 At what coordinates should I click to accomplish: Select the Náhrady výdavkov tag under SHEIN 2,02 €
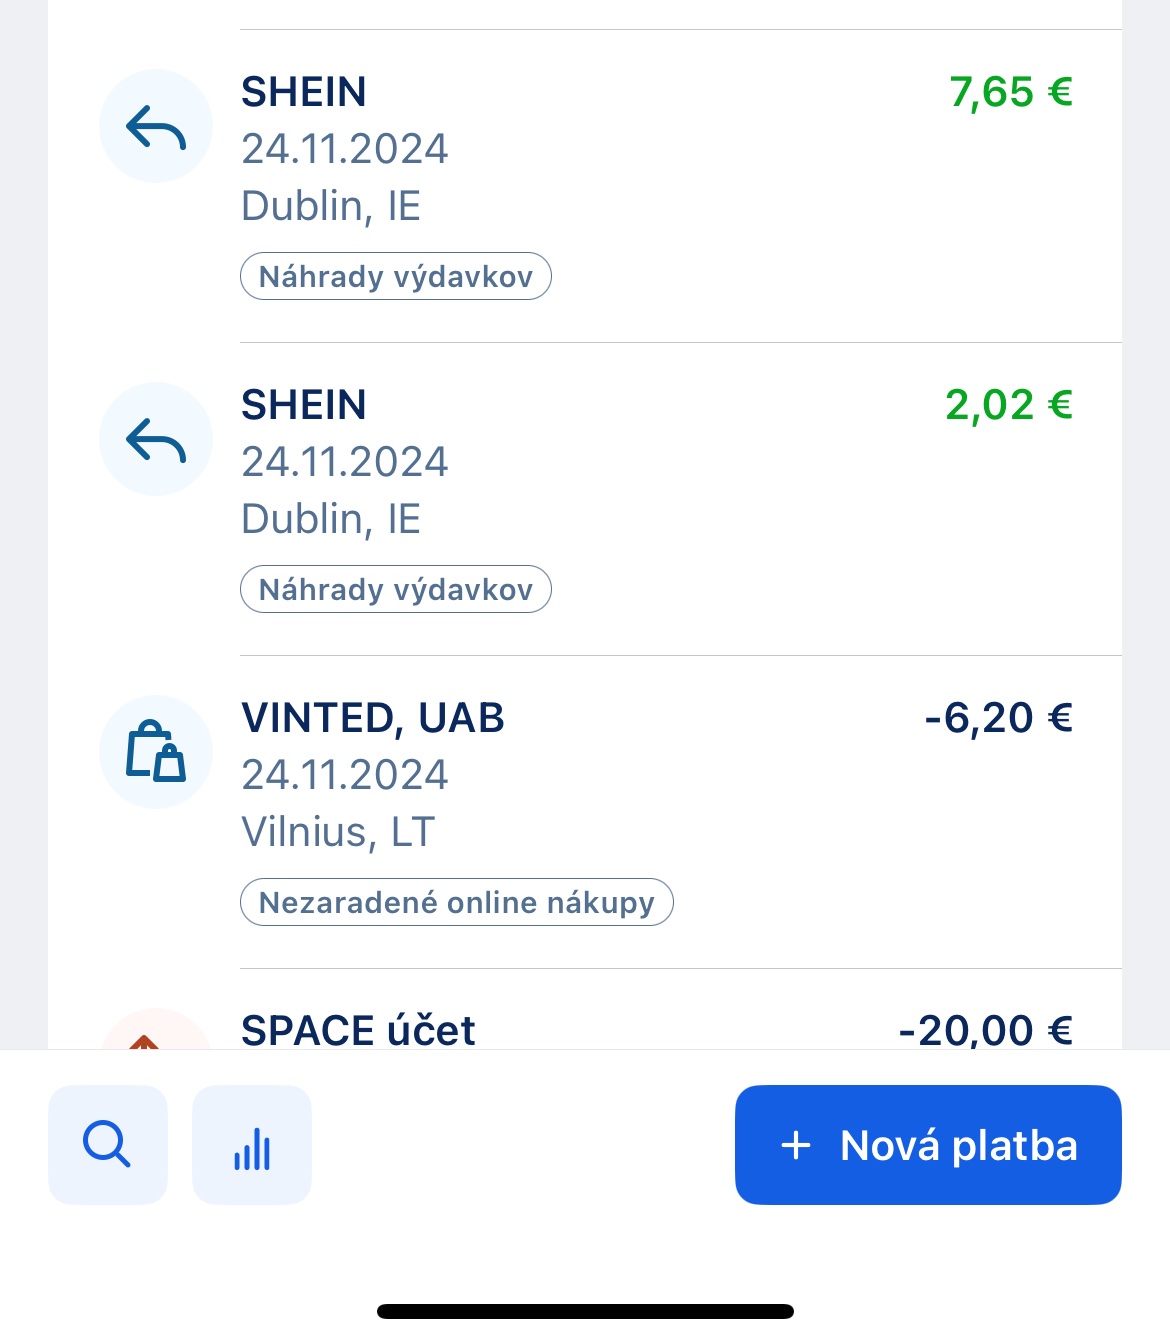[x=396, y=590]
